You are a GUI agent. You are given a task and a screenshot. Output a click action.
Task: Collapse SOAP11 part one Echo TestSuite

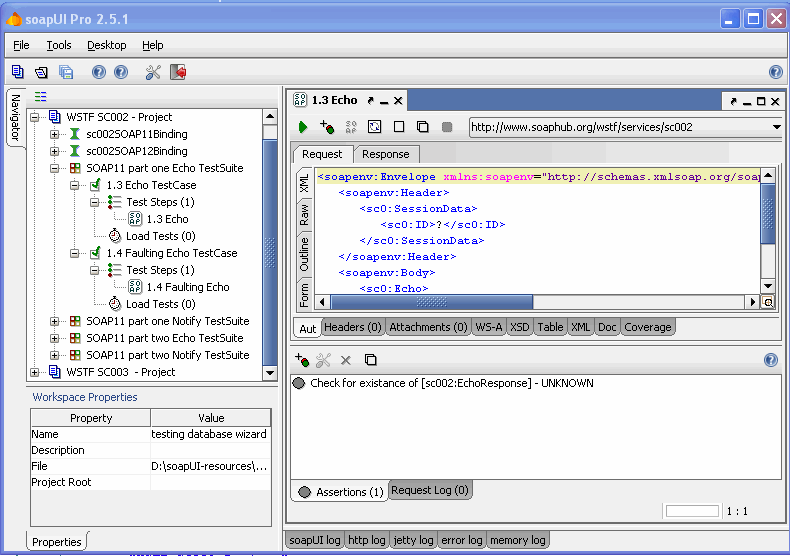tap(54, 168)
